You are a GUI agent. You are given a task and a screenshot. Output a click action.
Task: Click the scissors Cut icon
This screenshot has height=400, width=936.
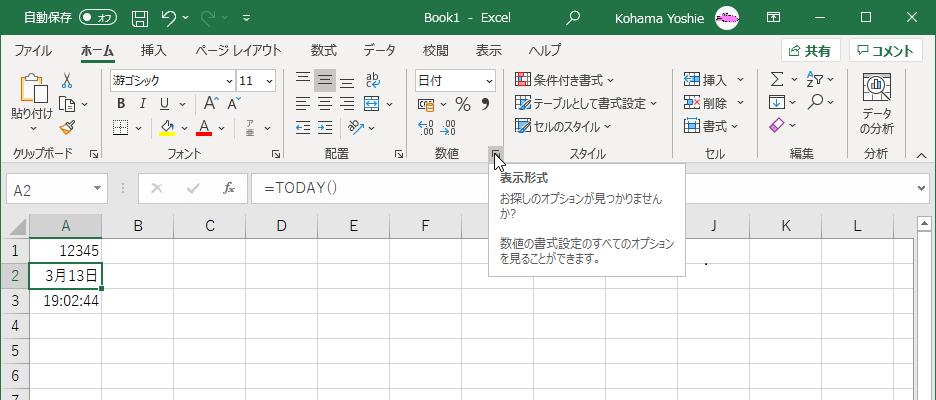[67, 80]
